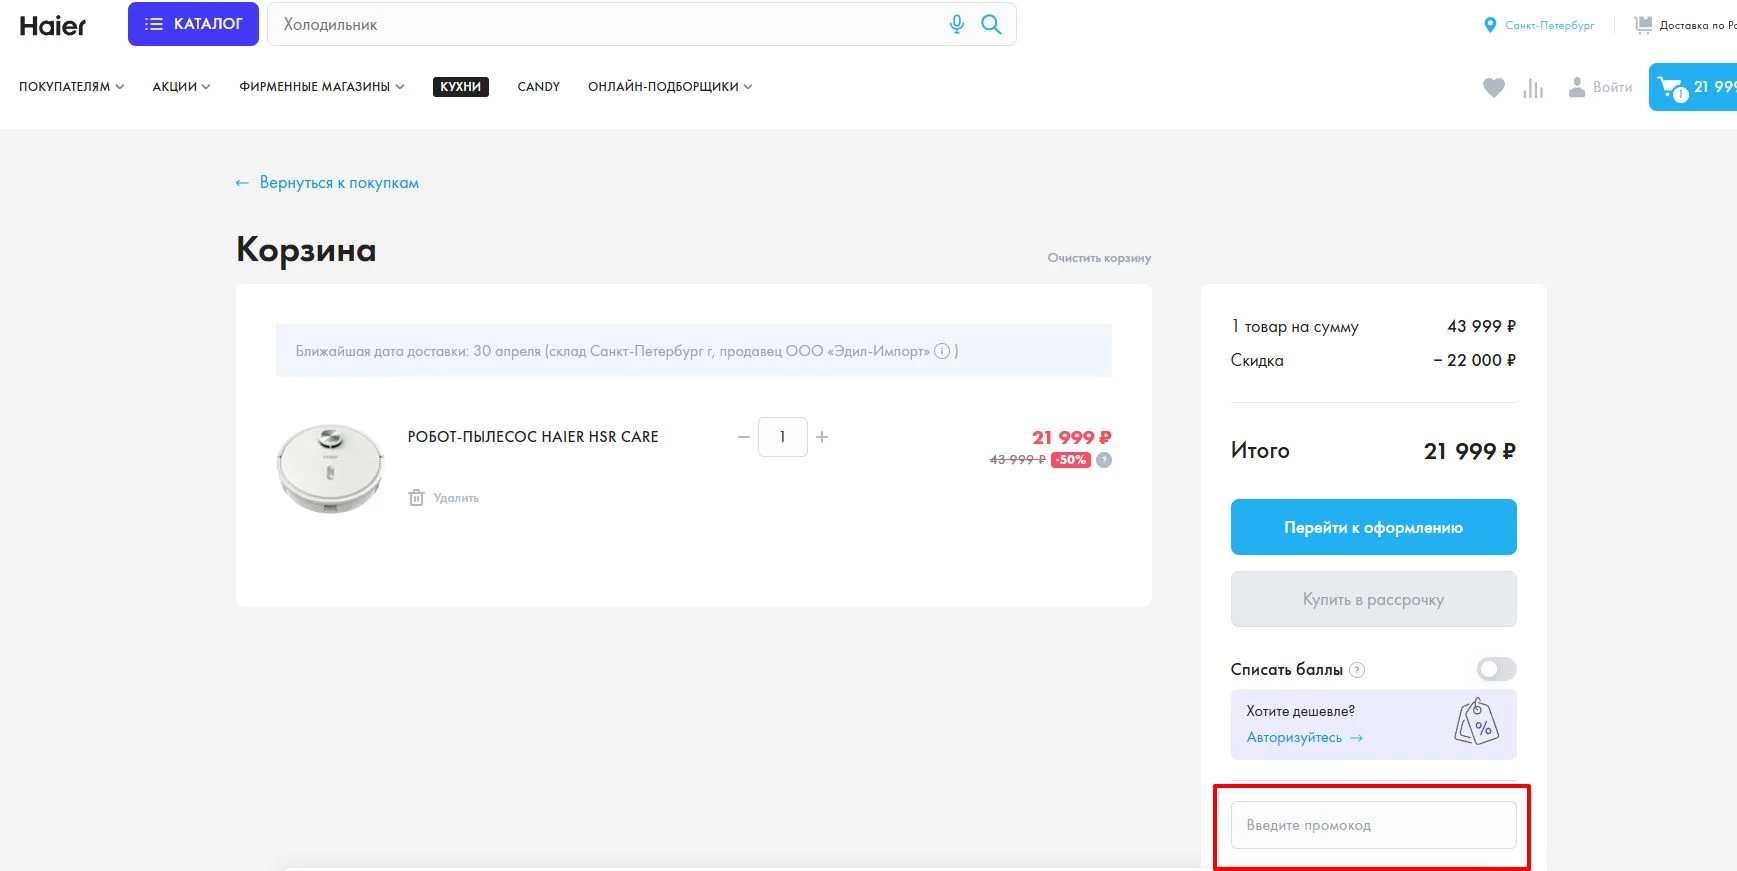Click Очистить корзину link

point(1099,258)
